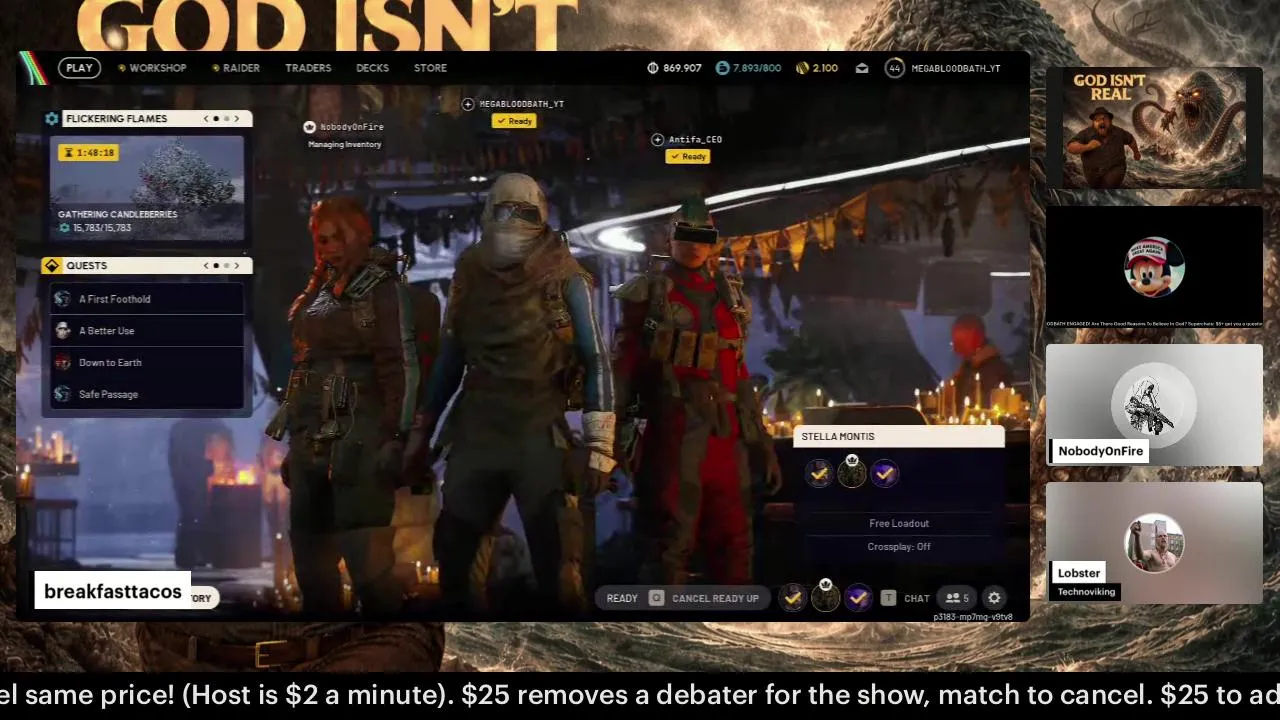Click the Lobster participant tile
Viewport: 1280px width, 720px height.
(1154, 543)
